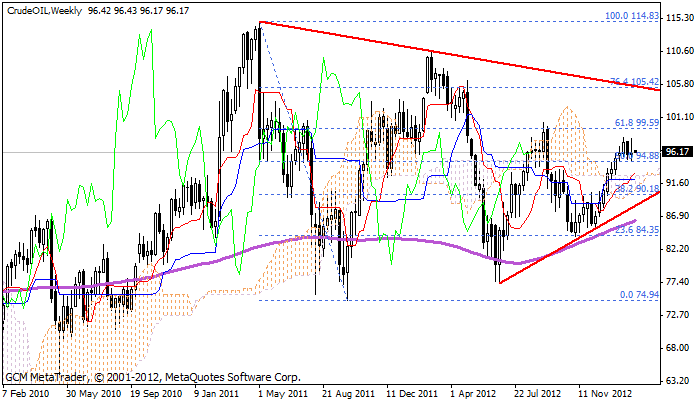Select the 0.0 Fibonacci label at 74.94
This screenshot has width=700, height=402.
point(638,294)
